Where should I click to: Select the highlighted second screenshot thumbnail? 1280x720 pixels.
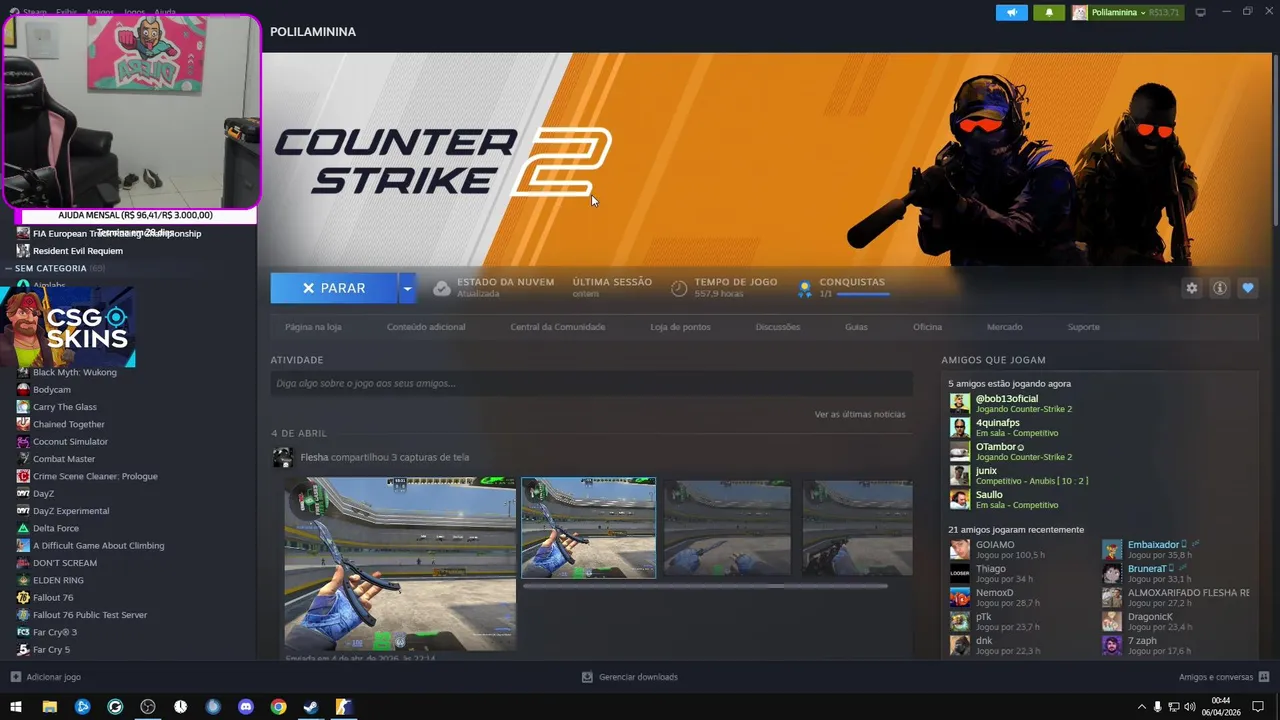[589, 528]
